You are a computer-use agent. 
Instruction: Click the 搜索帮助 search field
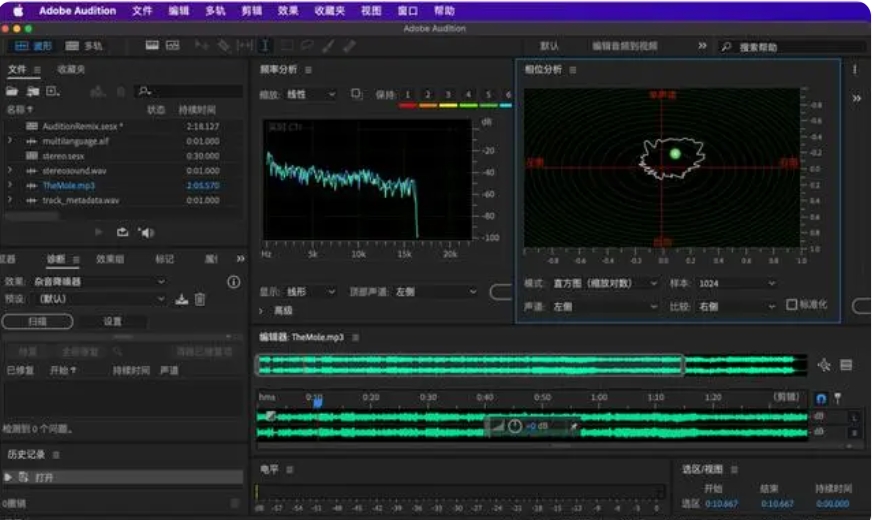pos(794,47)
